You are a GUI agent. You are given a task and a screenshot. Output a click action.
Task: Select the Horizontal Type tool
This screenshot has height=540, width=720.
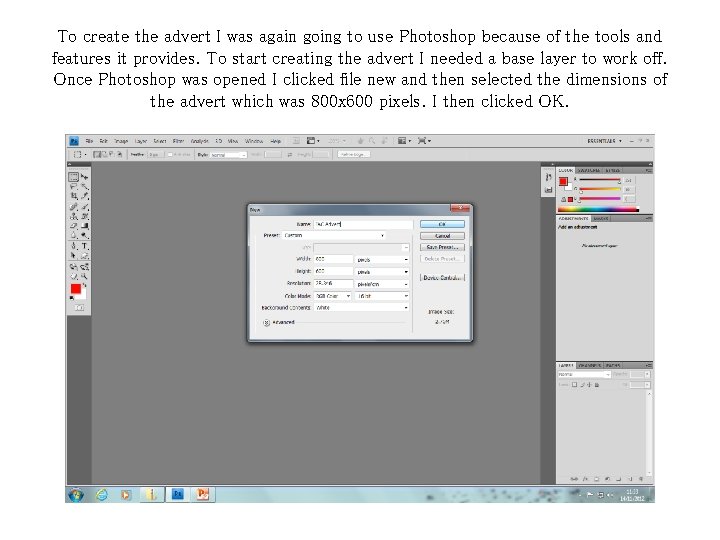pyautogui.click(x=84, y=246)
